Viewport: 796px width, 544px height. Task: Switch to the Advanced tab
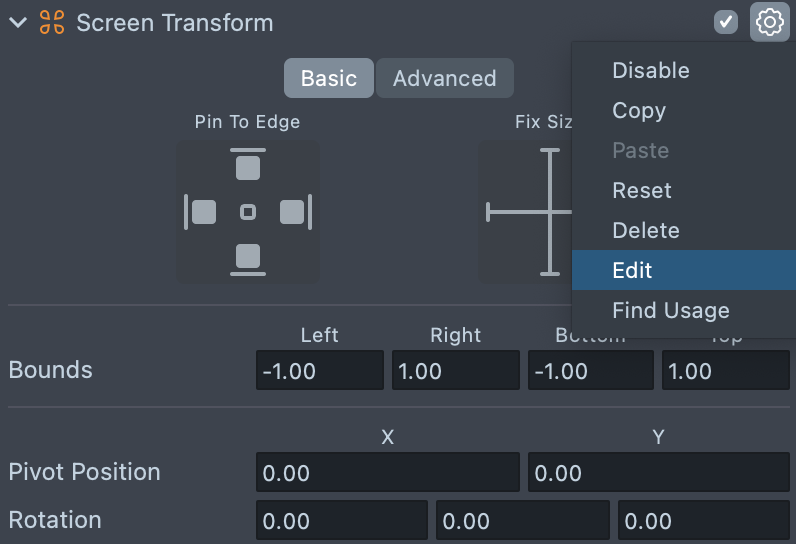click(x=444, y=78)
